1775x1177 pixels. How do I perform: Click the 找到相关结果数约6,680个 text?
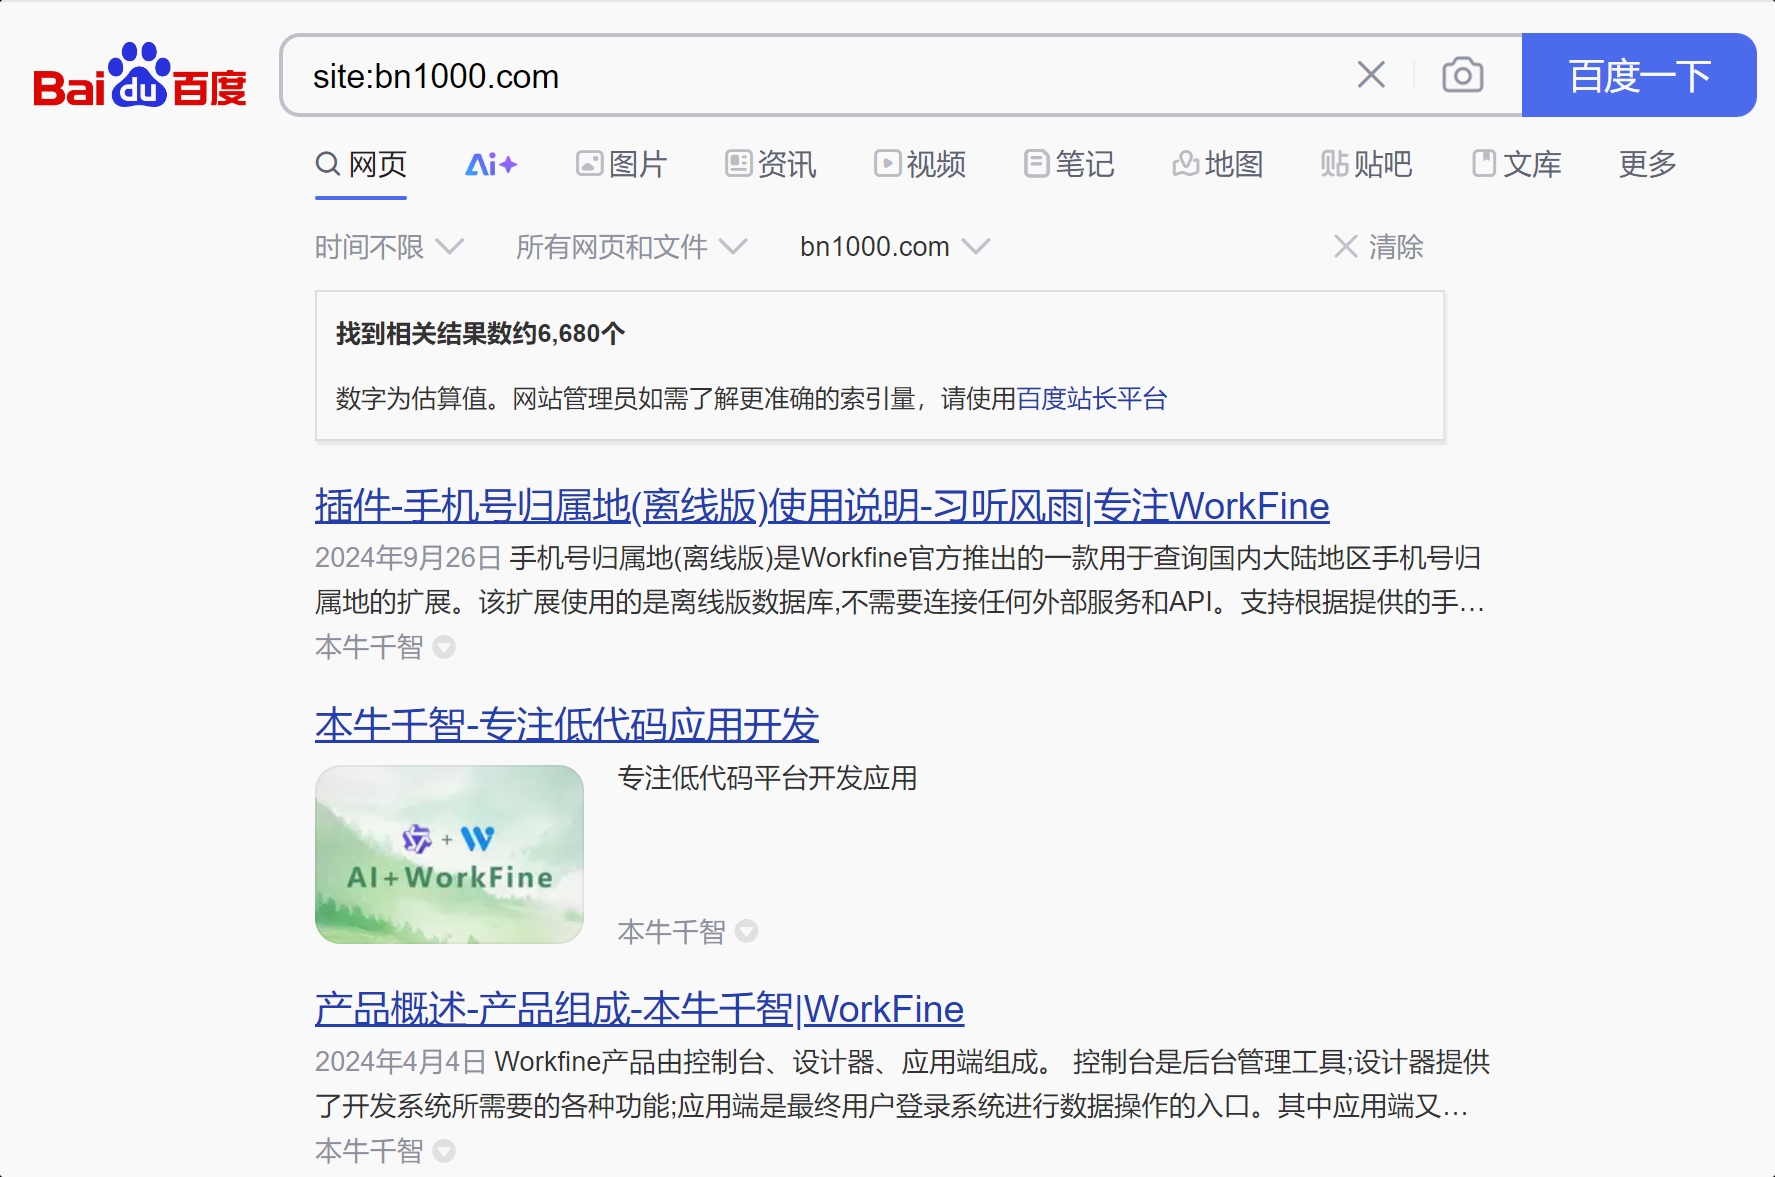point(480,334)
